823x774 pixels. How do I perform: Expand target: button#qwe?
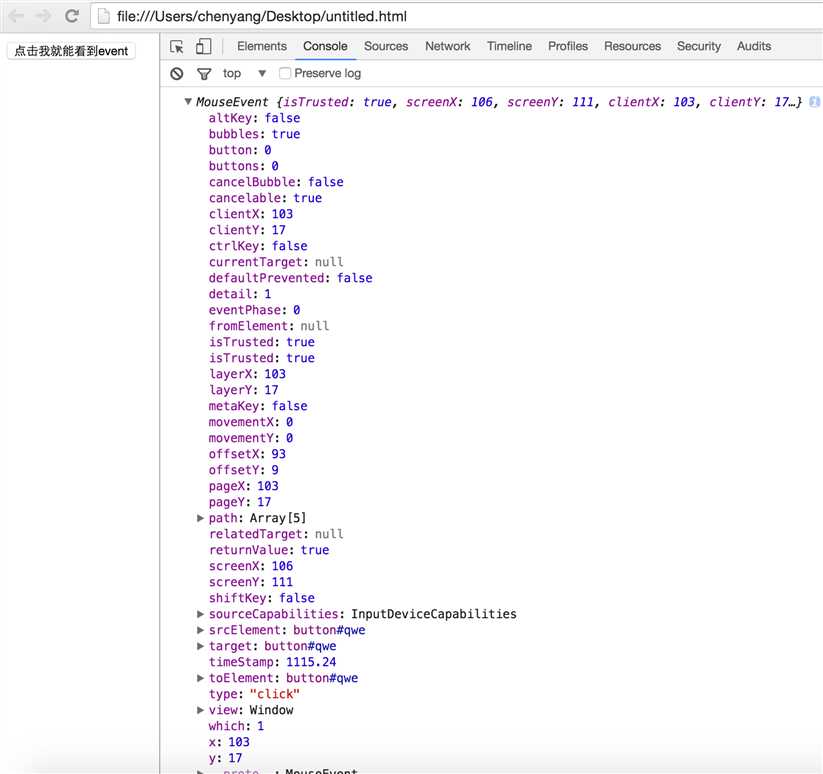[200, 646]
